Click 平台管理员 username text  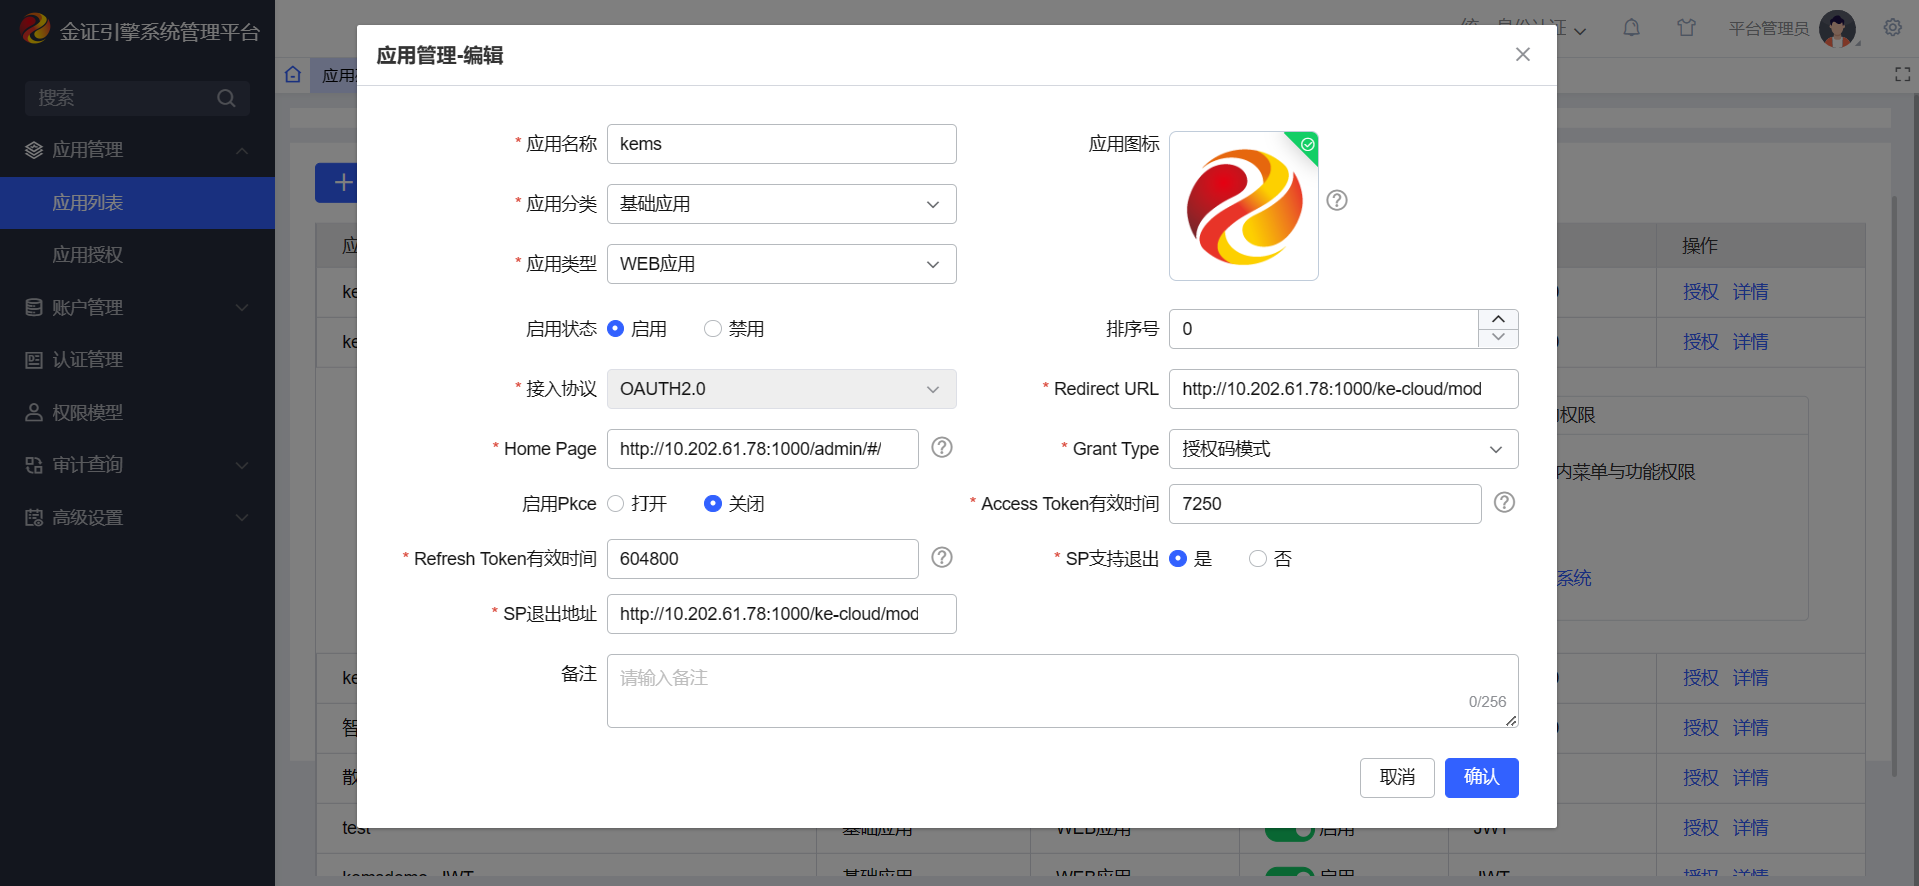point(1768,28)
